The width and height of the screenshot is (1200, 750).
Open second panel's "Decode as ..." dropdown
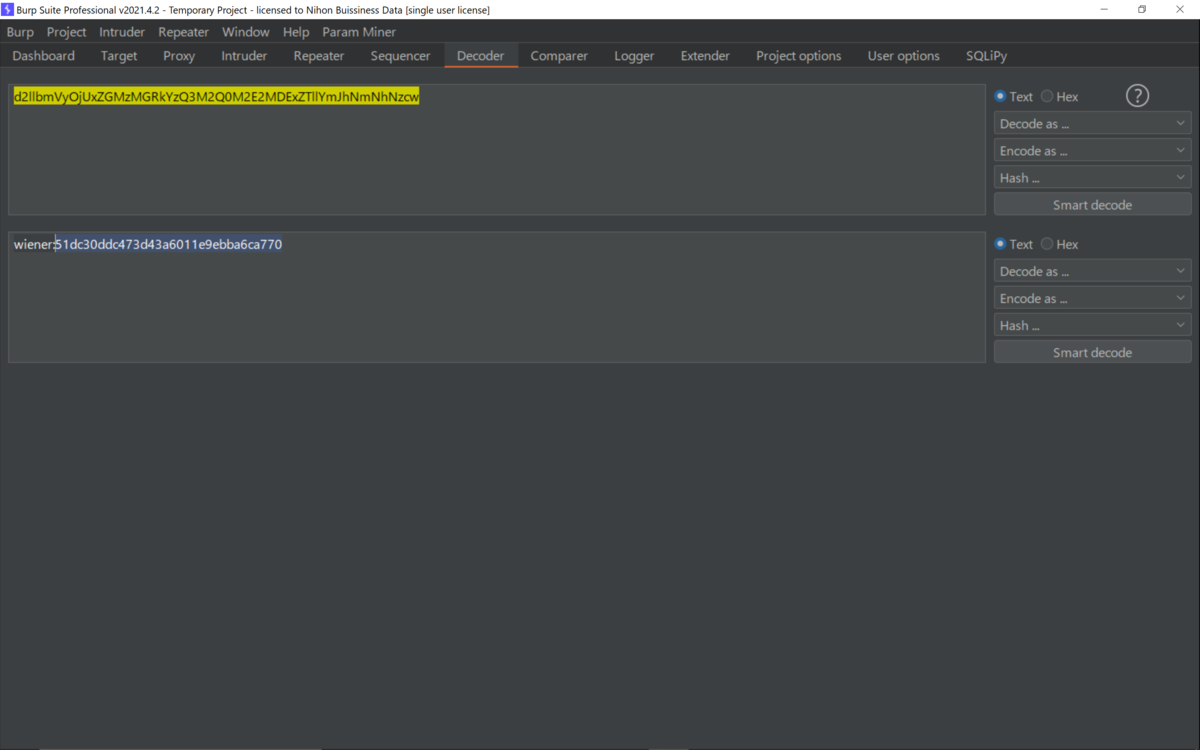click(1092, 271)
